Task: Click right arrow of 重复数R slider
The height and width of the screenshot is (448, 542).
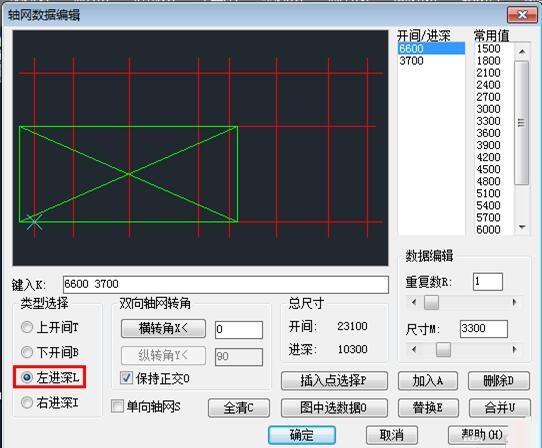Action: (x=514, y=302)
